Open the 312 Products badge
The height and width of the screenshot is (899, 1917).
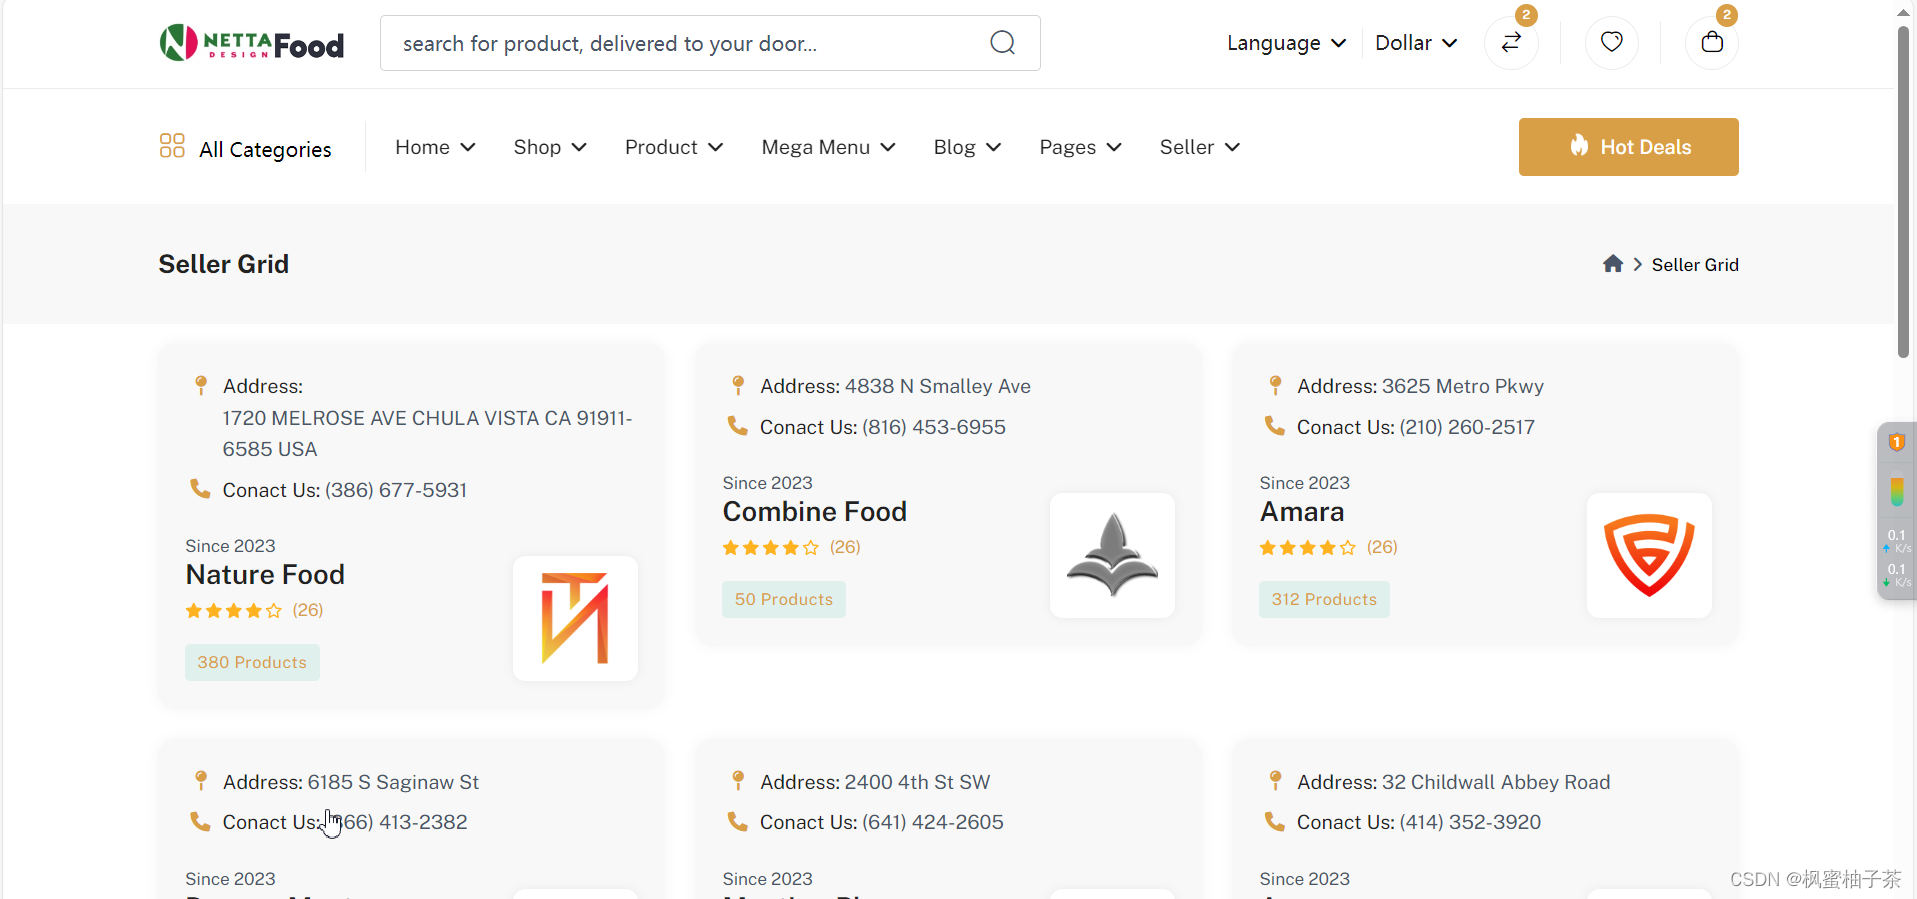point(1324,599)
